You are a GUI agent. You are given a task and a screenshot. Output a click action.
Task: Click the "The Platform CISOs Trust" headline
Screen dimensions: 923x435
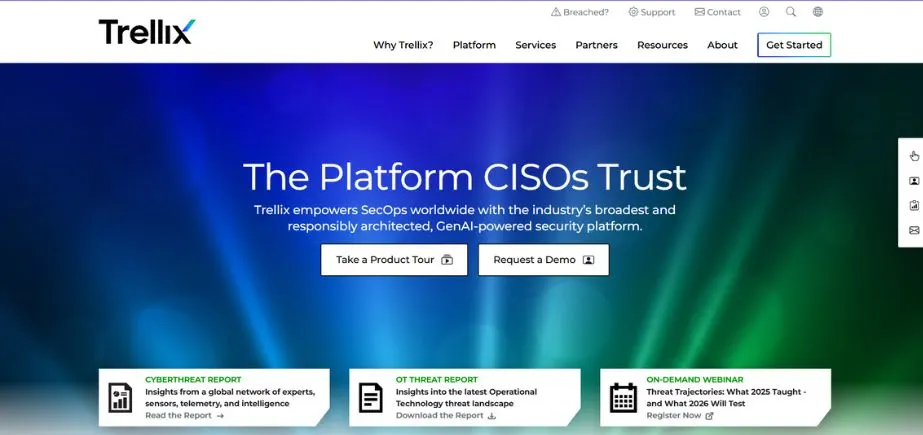pos(464,177)
